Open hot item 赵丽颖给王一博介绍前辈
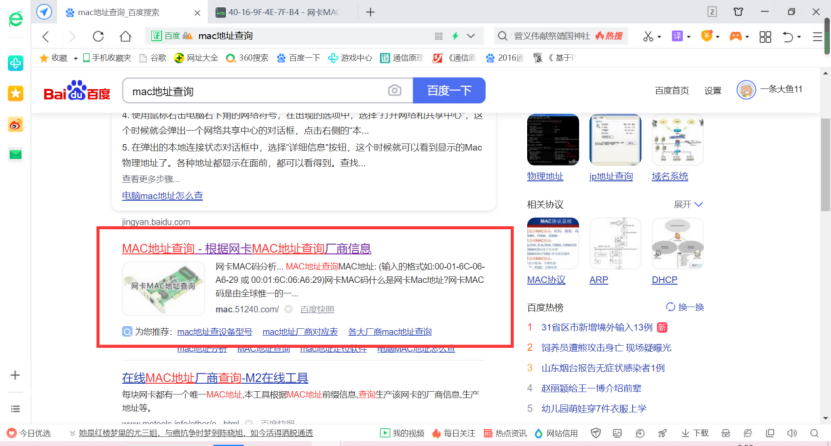Viewport: 831px width, 446px height. pos(591,388)
